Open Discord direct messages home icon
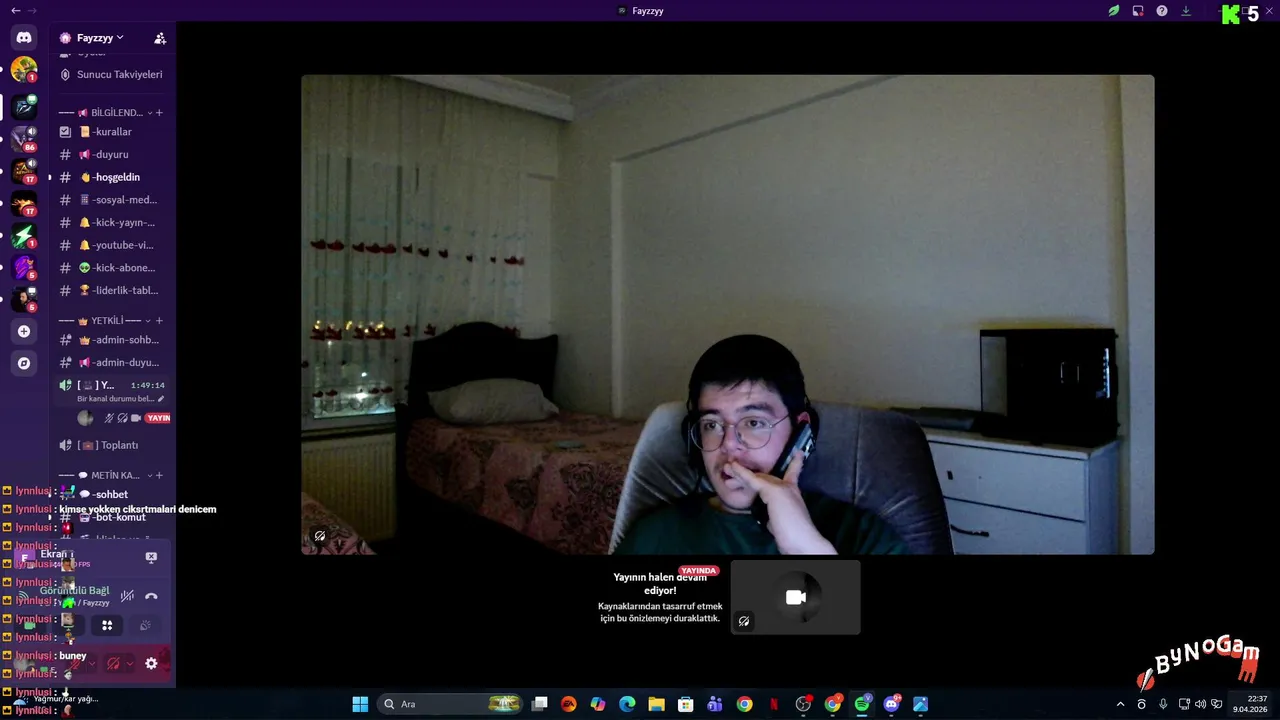The width and height of the screenshot is (1280, 720). (x=24, y=38)
